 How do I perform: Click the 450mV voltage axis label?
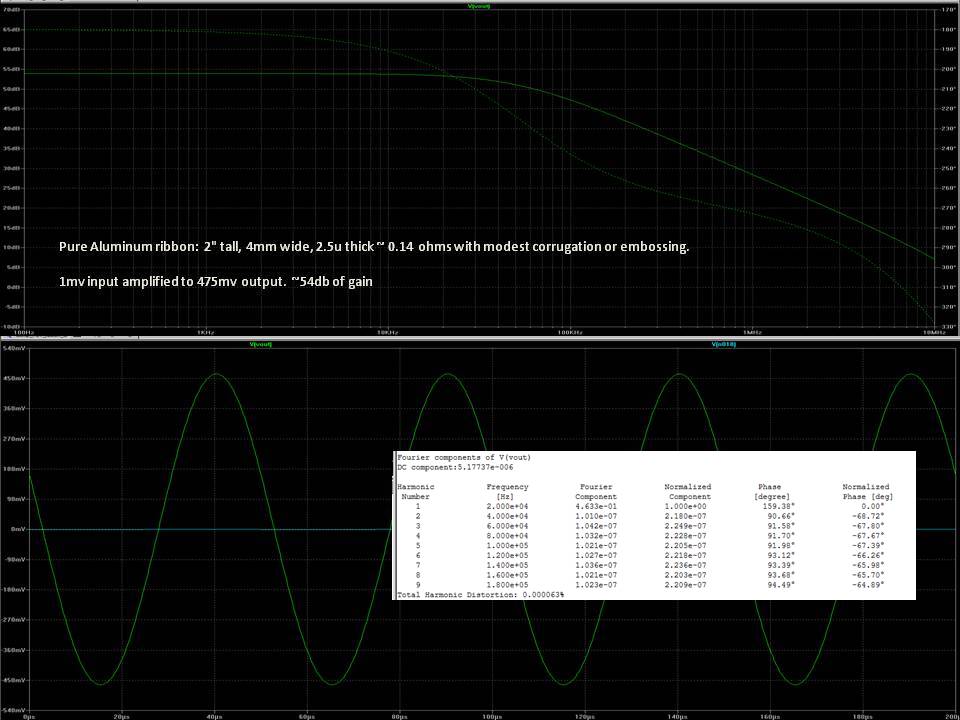(13, 378)
